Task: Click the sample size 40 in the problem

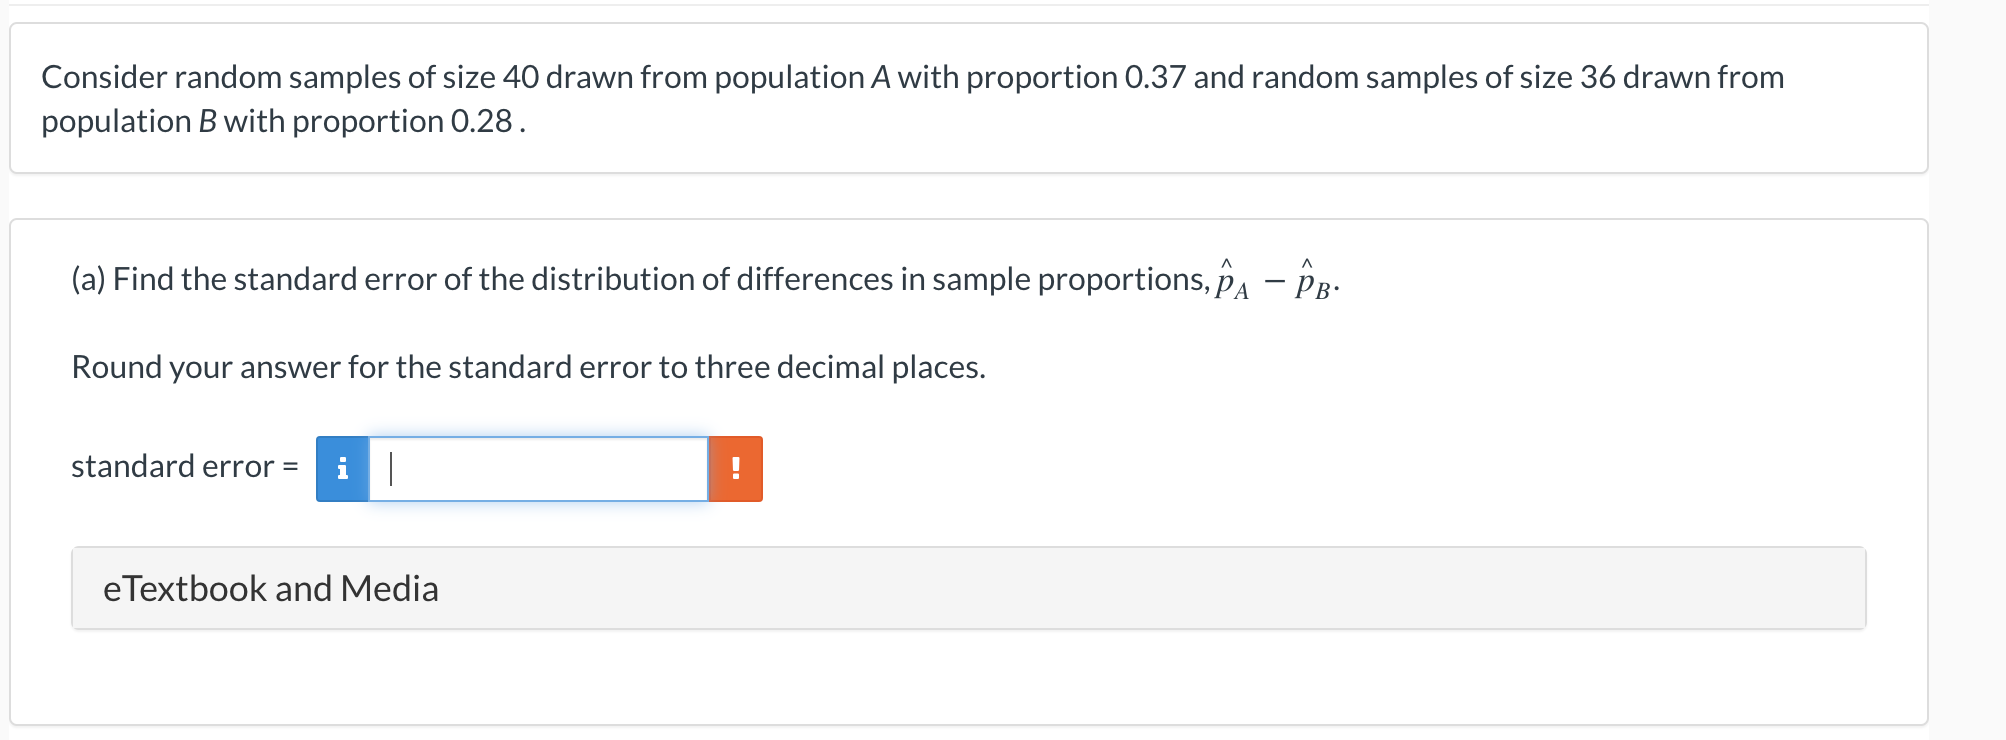Action: tap(520, 77)
